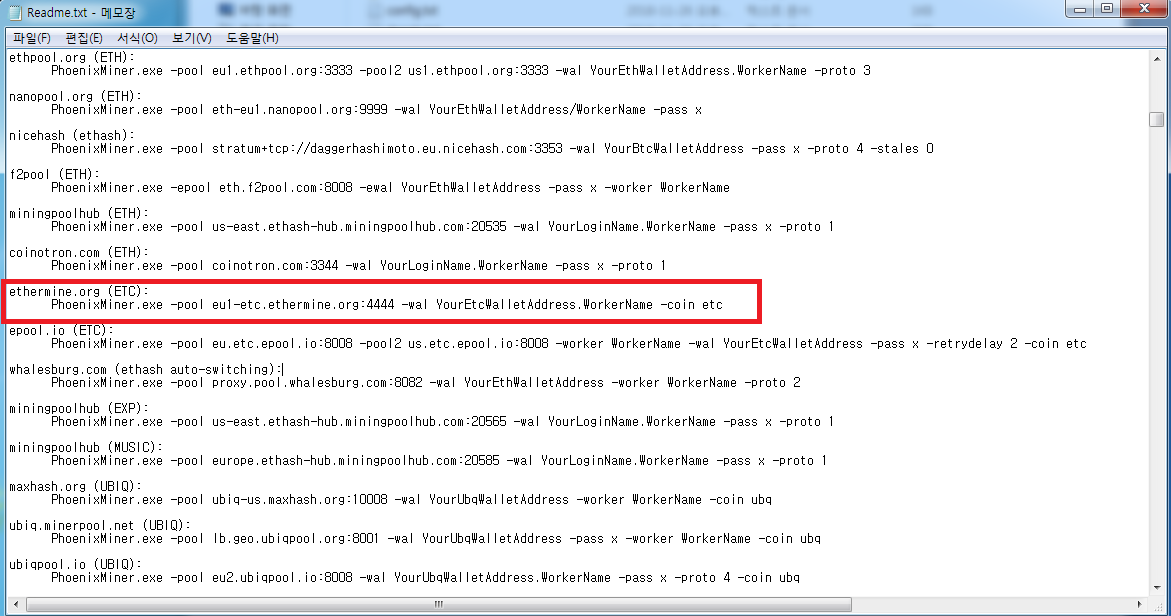Minimize the Readme.txt Notepad window
Screen dimensions: 1171x616
(x=1080, y=9)
